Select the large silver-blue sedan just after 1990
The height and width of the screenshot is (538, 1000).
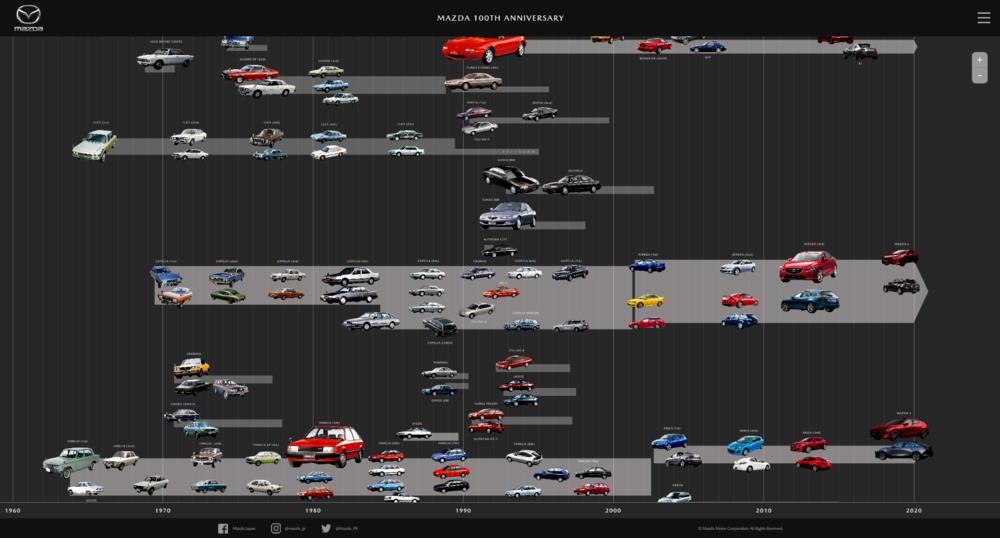point(508,216)
